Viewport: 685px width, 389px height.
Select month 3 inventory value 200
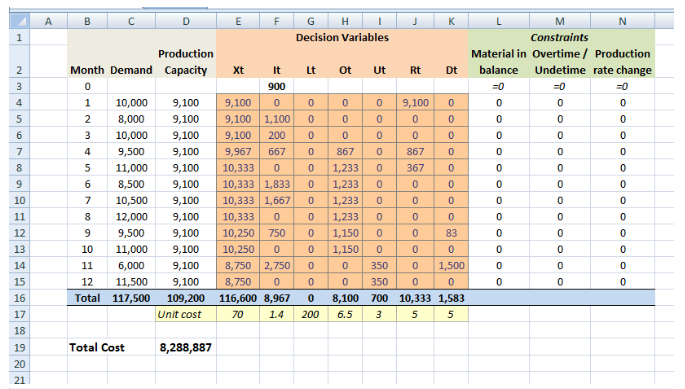[277, 135]
